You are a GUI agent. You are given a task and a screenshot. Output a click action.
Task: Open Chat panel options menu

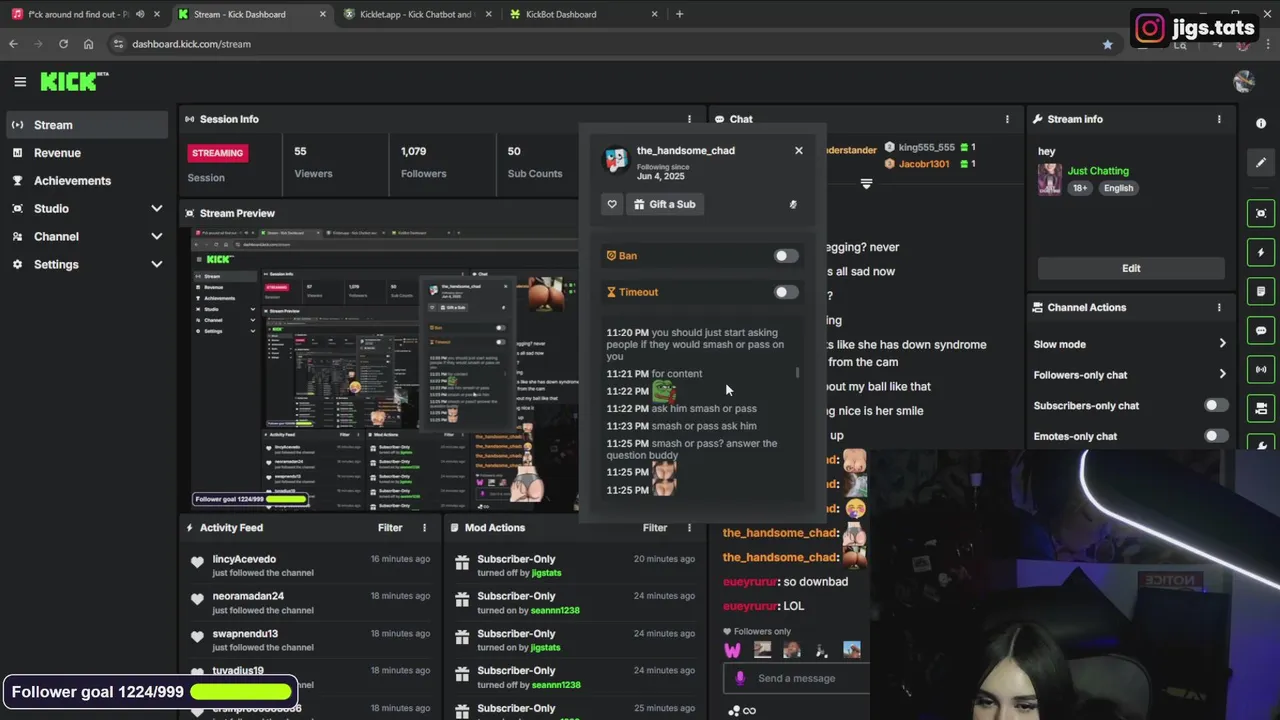click(x=1007, y=119)
